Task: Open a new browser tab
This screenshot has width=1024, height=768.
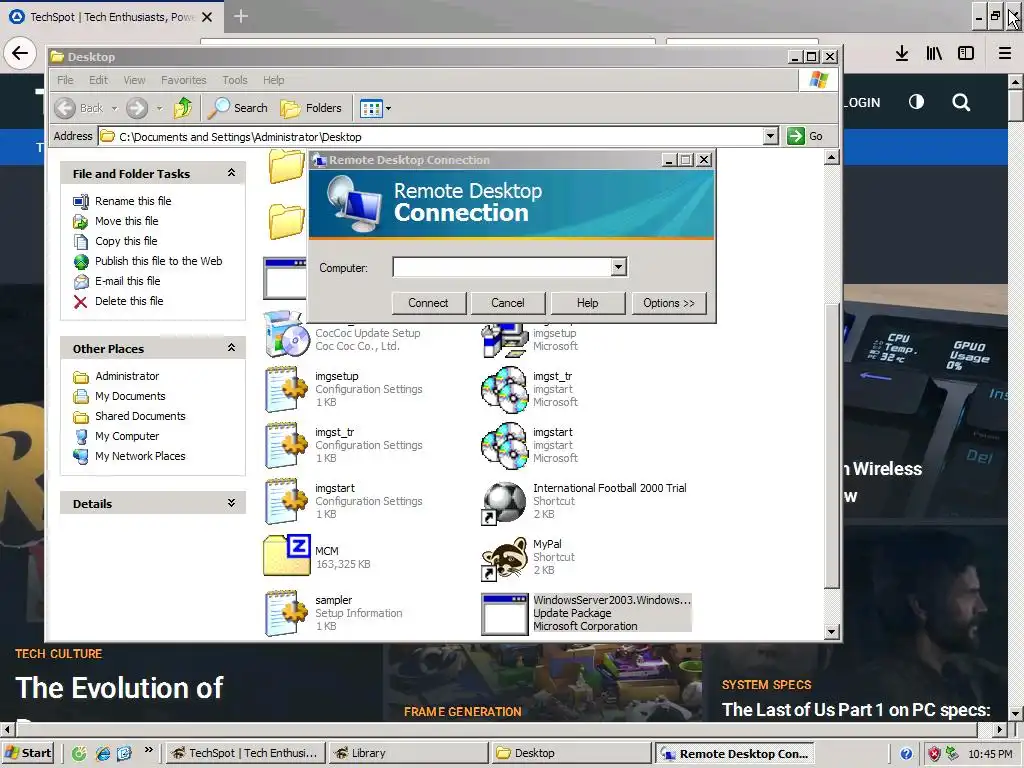Action: tap(241, 16)
